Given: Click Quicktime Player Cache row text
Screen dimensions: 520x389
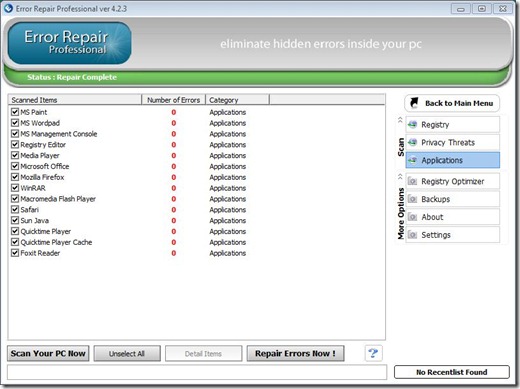Looking at the screenshot, I should (56, 242).
